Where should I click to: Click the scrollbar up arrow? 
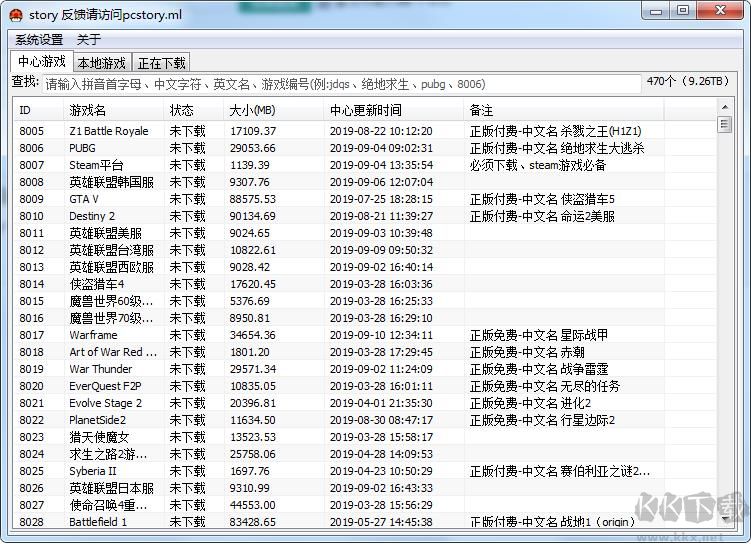(724, 107)
